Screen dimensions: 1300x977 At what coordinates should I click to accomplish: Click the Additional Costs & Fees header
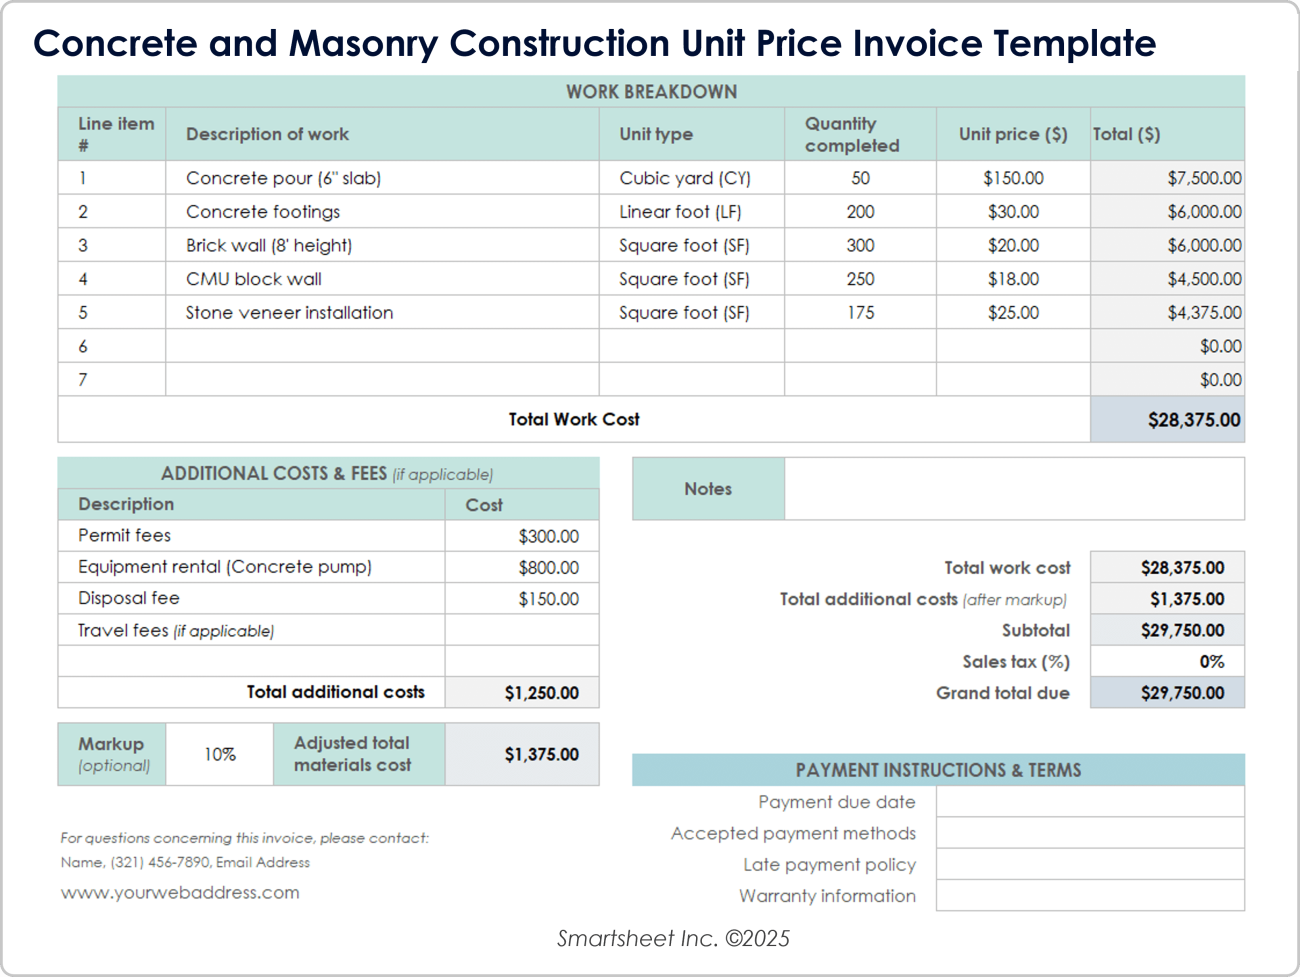pyautogui.click(x=328, y=473)
